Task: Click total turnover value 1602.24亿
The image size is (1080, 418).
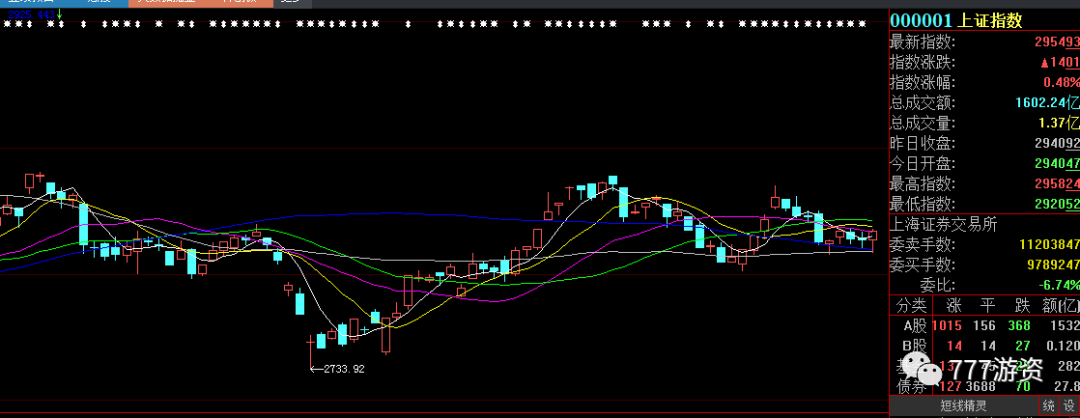Action: tap(1047, 103)
